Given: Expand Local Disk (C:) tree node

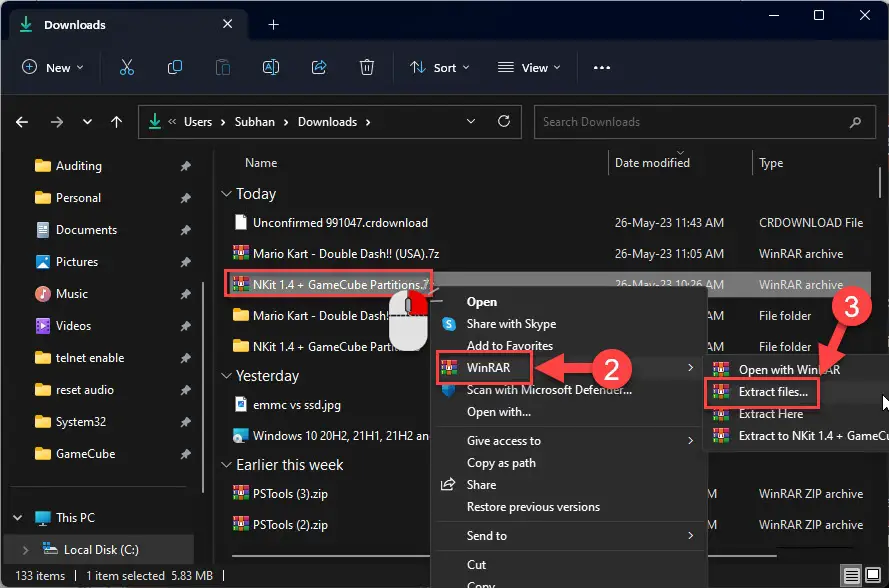Looking at the screenshot, I should (x=25, y=549).
